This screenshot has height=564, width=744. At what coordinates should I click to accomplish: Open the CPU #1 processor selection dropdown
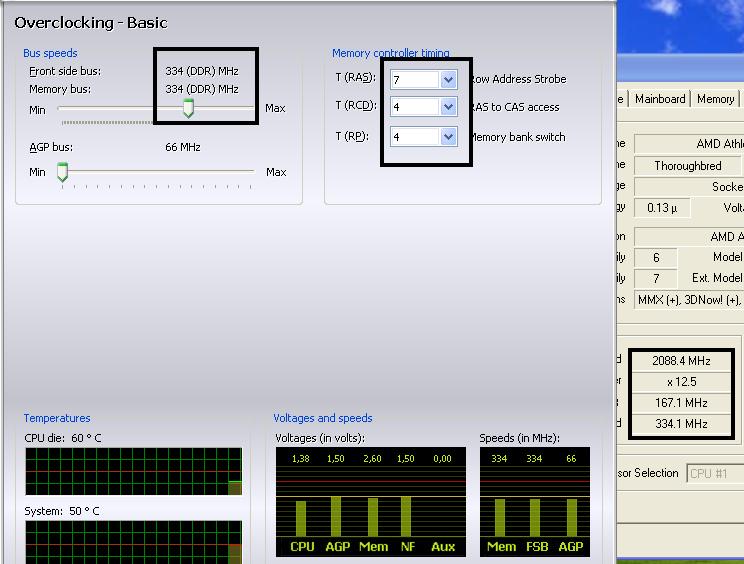tap(714, 473)
